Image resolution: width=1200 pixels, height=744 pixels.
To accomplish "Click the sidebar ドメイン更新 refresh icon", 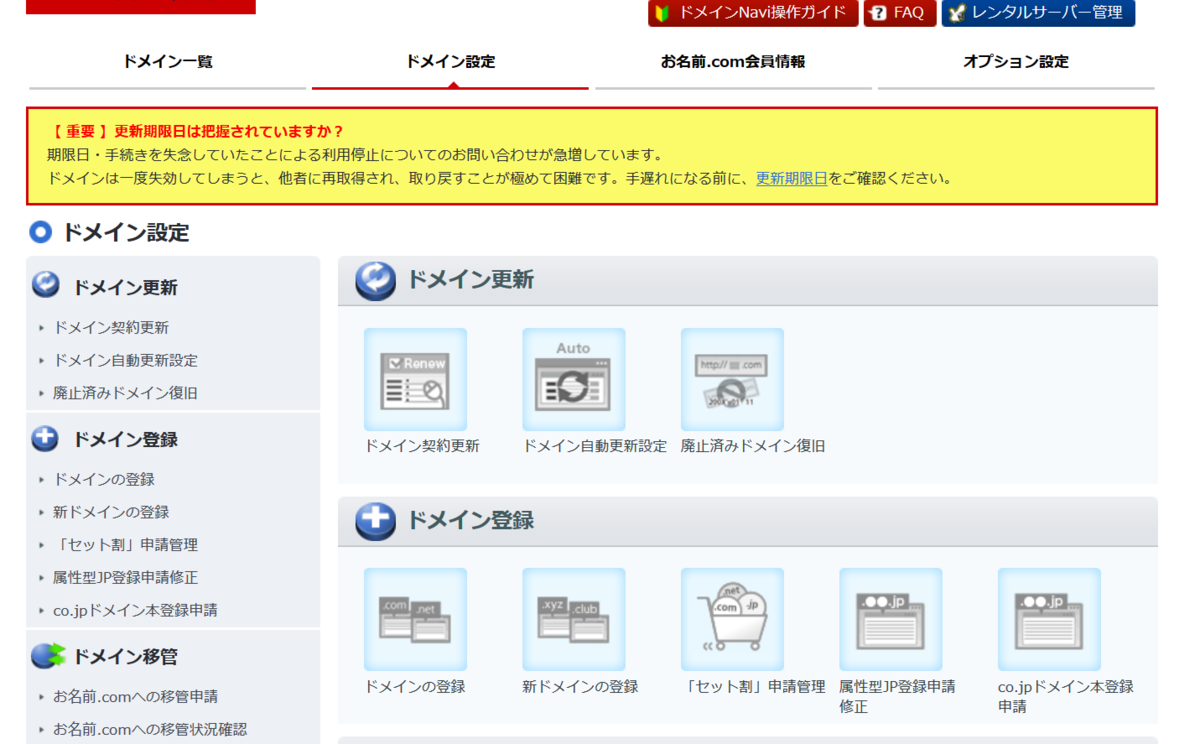I will (x=46, y=285).
